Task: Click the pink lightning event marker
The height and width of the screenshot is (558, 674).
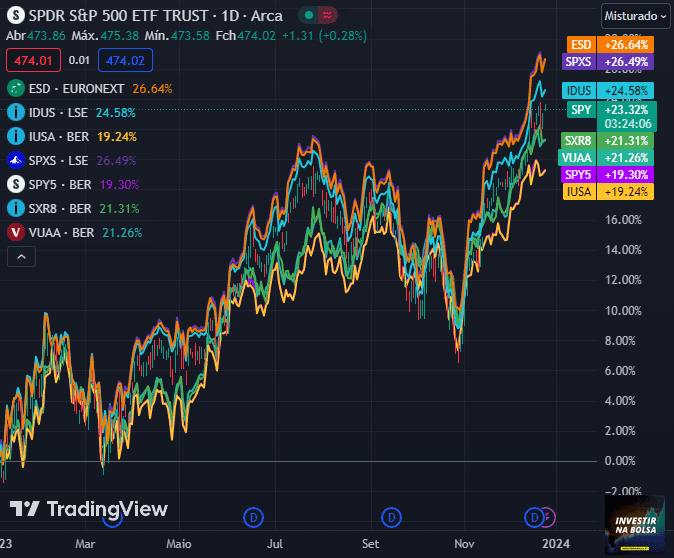Action: coord(548,518)
